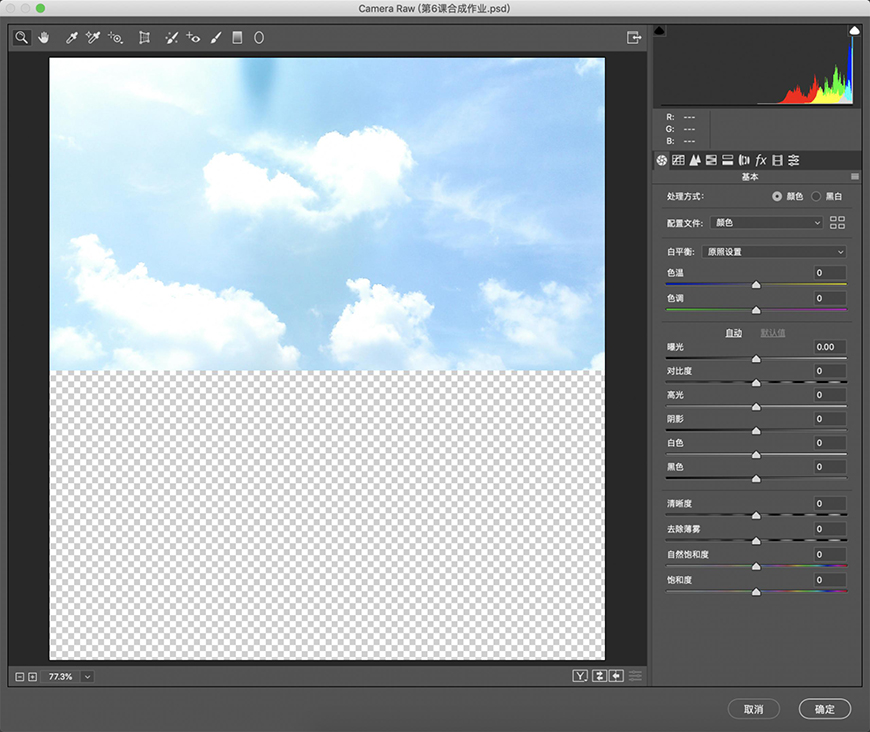Select the 颜色 treatment radio button
Viewport: 870px width, 732px height.
[777, 196]
